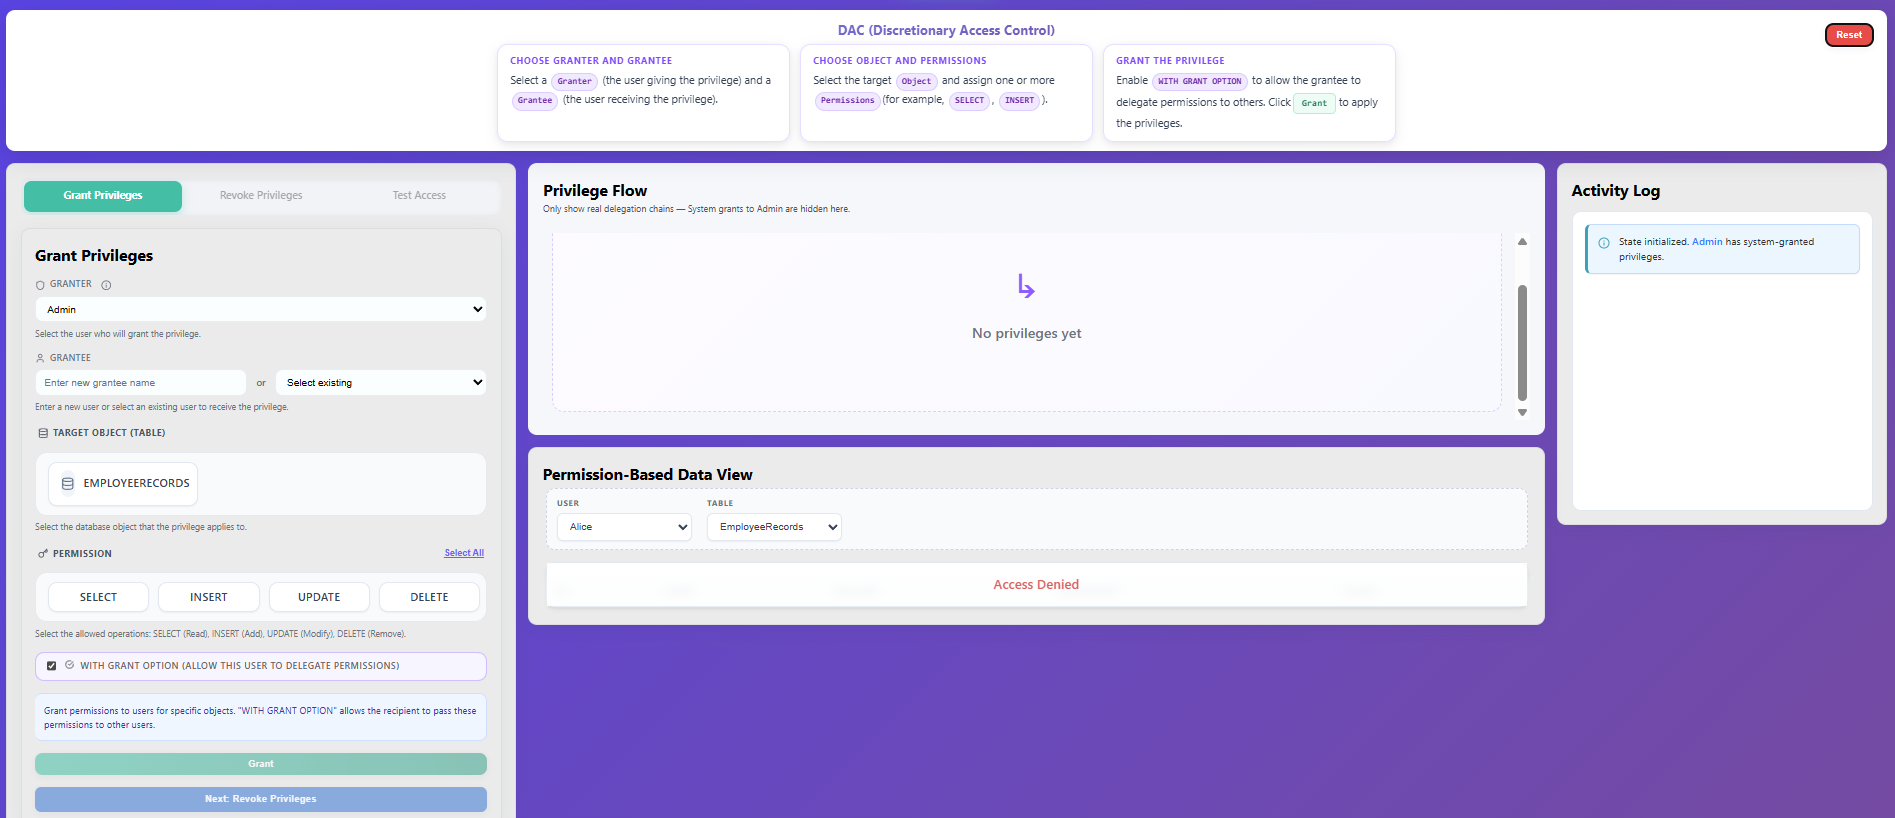Open the Granter Admin dropdown
The image size is (1895, 818).
[x=260, y=310]
